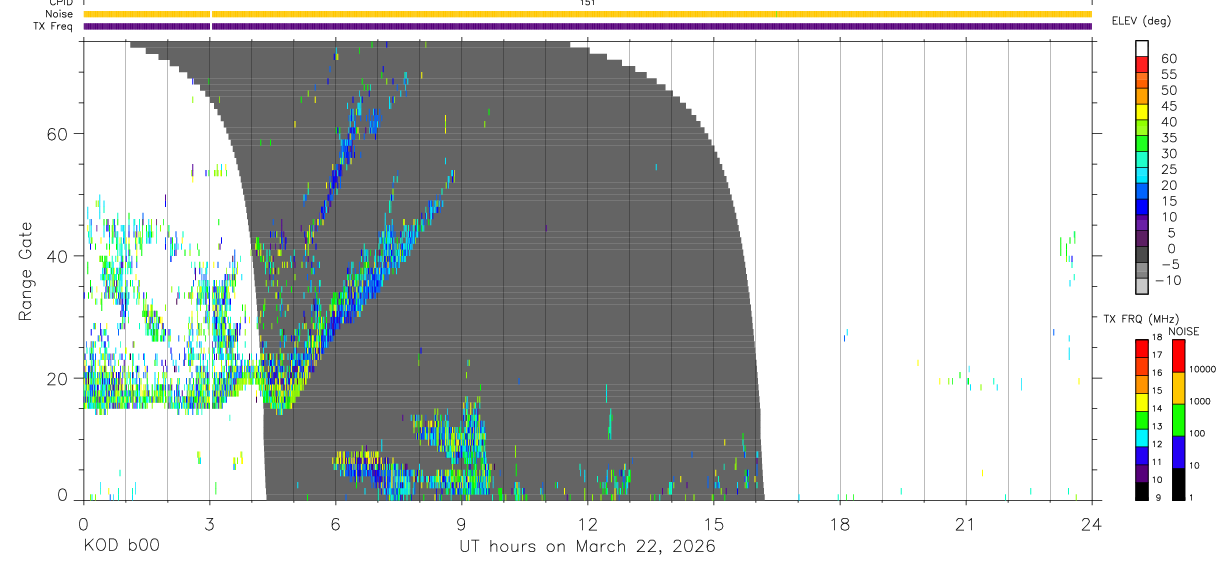Click the red segment of the TX FRQ color bar

1141,349
